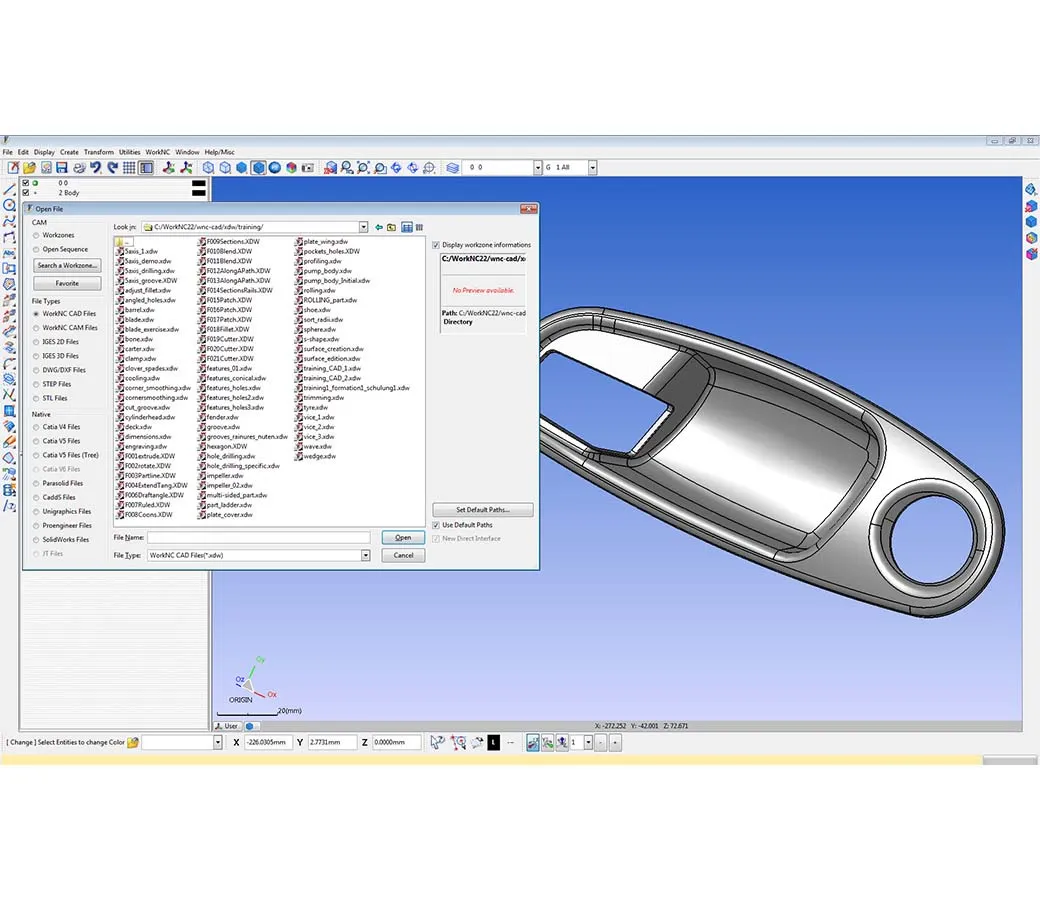
Task: Click the multicolor cube display icon
Action: 291,168
